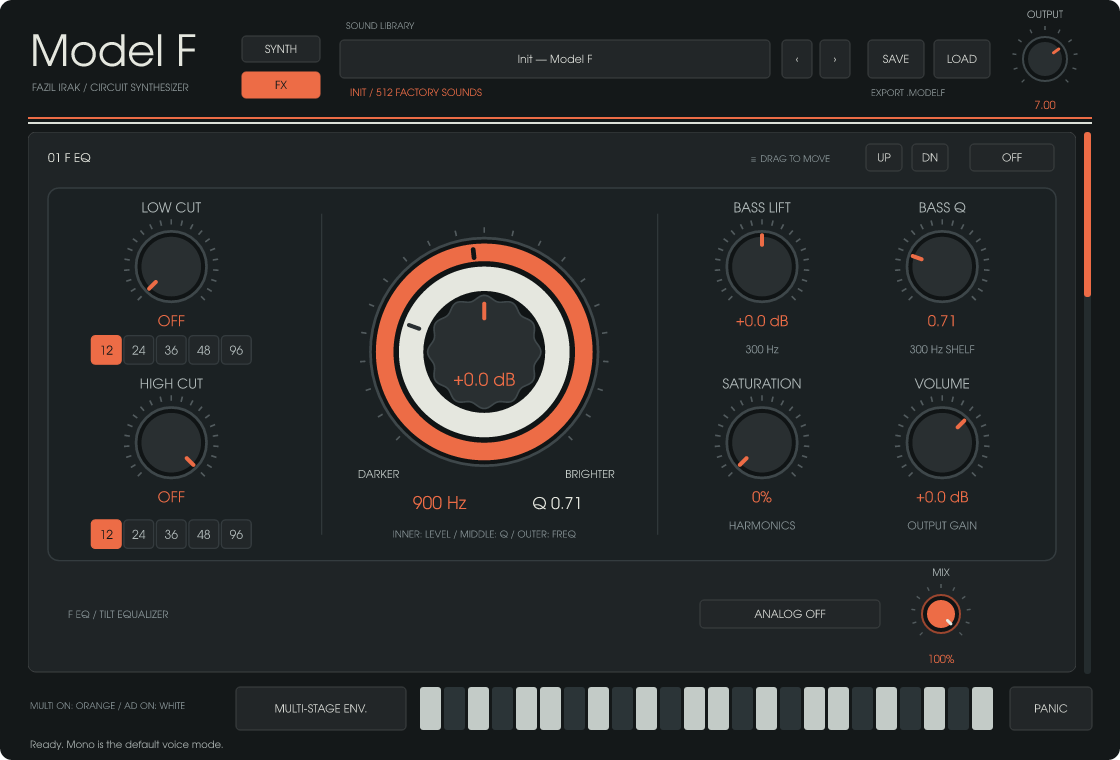The image size is (1120, 760).
Task: Open the MULTI-STAGE ENV. panel
Action: pos(321,709)
